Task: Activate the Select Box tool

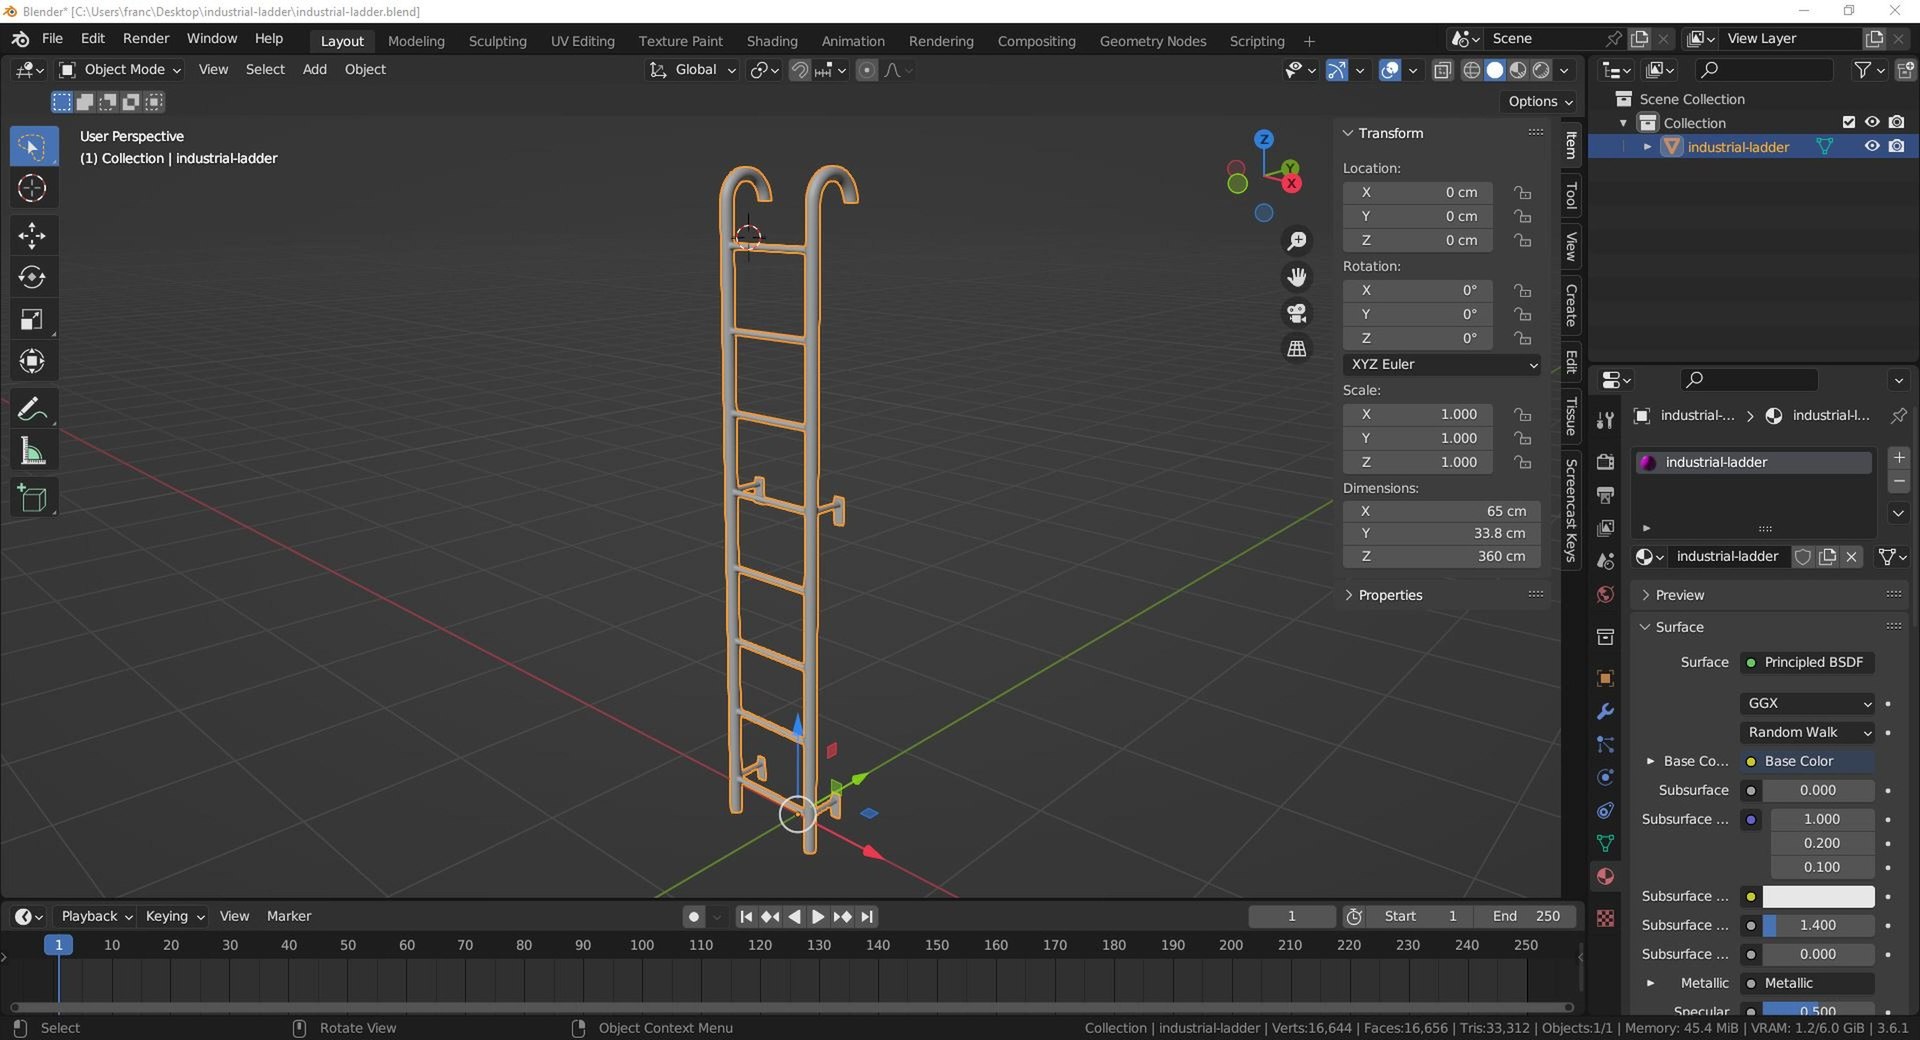Action: point(32,147)
